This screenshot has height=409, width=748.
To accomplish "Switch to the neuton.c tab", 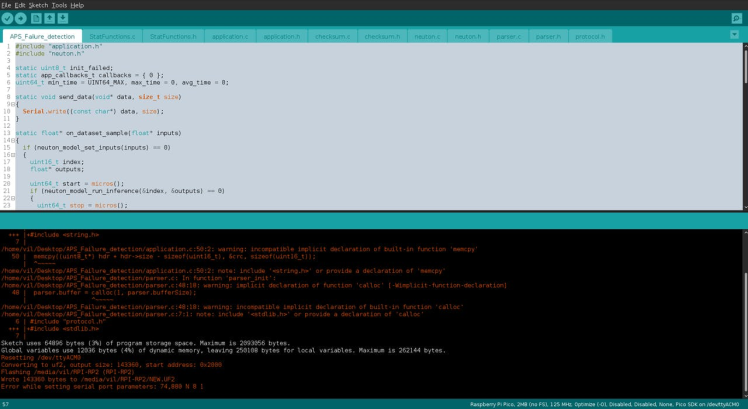I will [427, 36].
